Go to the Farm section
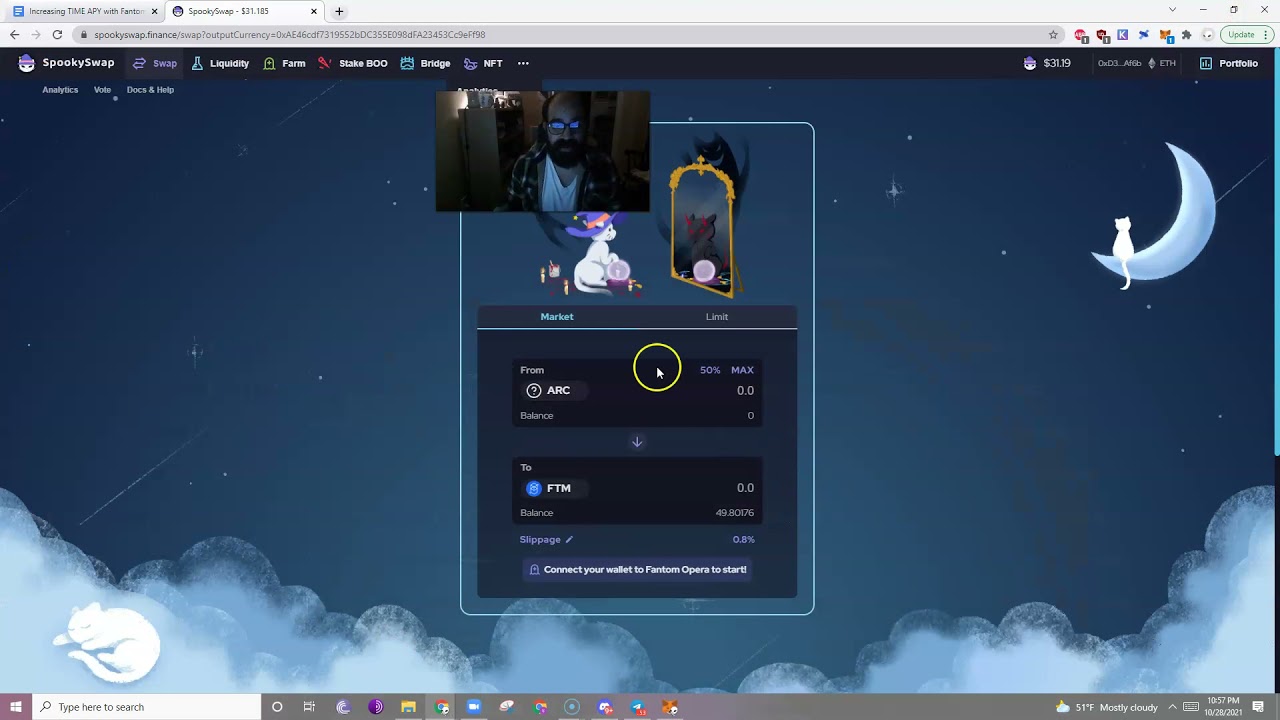The width and height of the screenshot is (1280, 720). [x=284, y=63]
